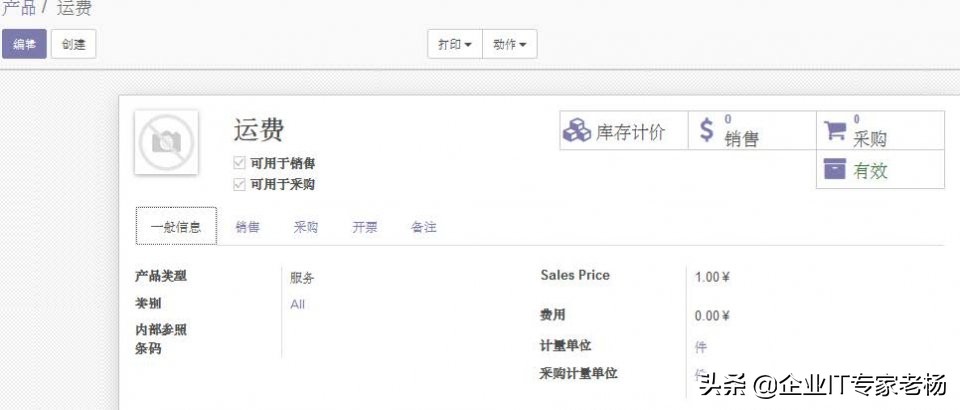Click the 运费 product title
This screenshot has height=410, width=960.
pyautogui.click(x=259, y=130)
